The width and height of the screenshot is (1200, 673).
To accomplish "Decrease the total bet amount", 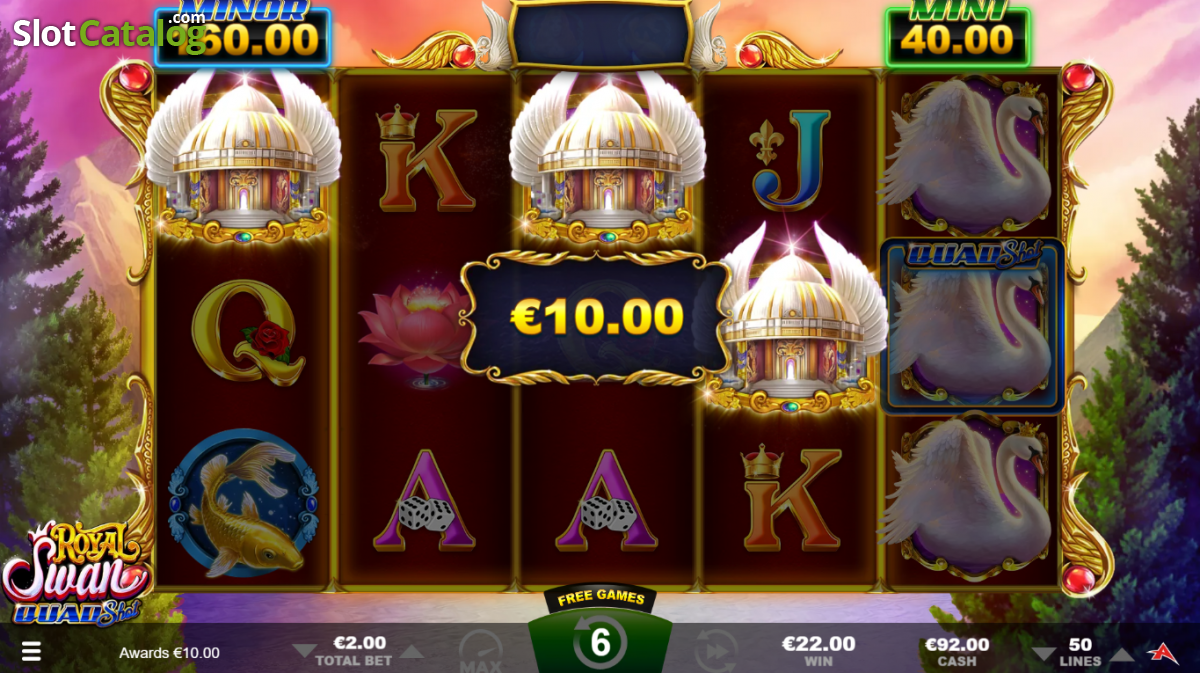I will pyautogui.click(x=303, y=652).
